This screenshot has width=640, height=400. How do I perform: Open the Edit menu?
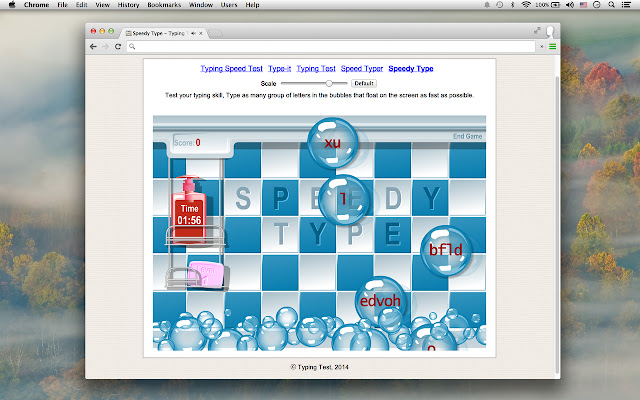[82, 5]
